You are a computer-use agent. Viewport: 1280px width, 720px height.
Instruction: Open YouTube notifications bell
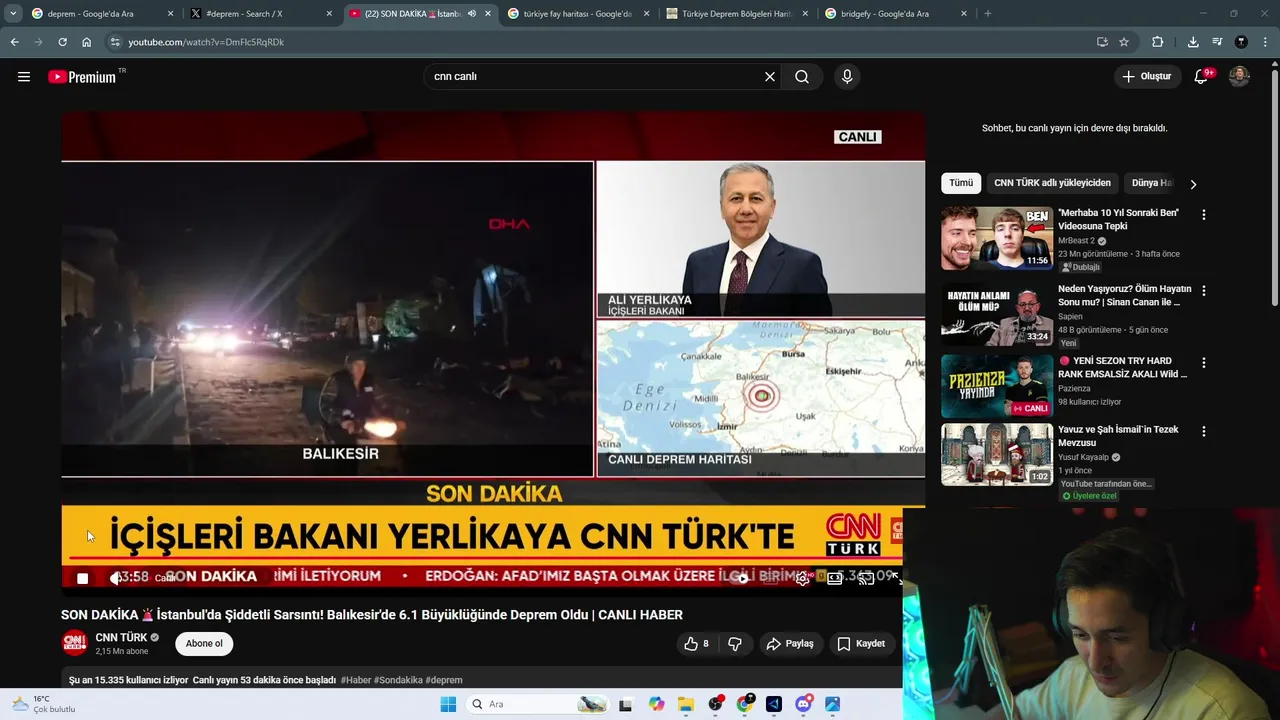(1202, 76)
